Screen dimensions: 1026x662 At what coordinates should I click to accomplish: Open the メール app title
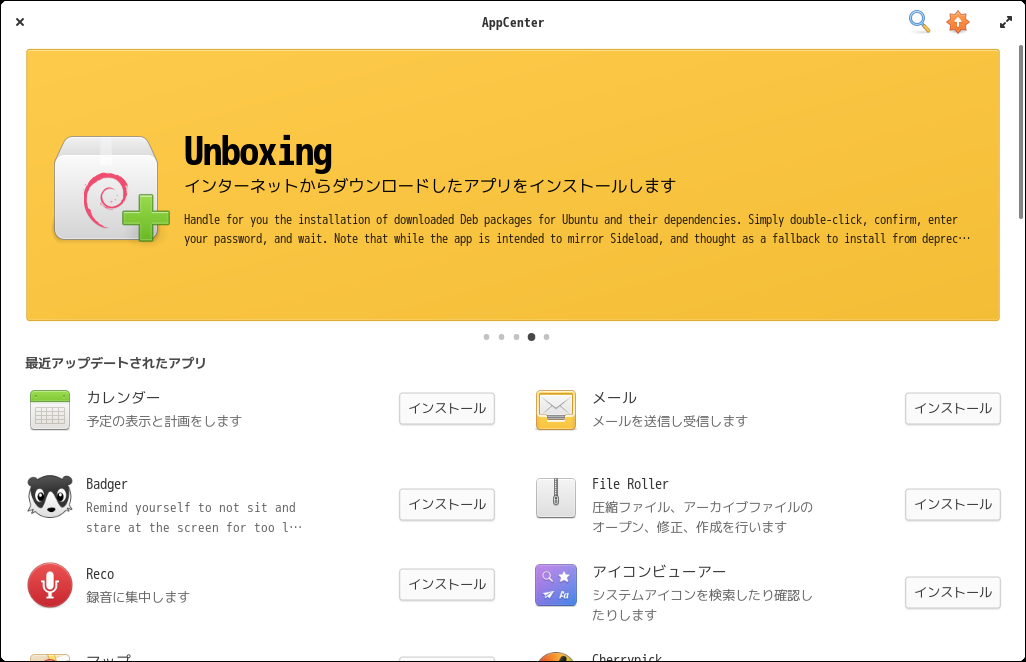pyautogui.click(x=614, y=397)
